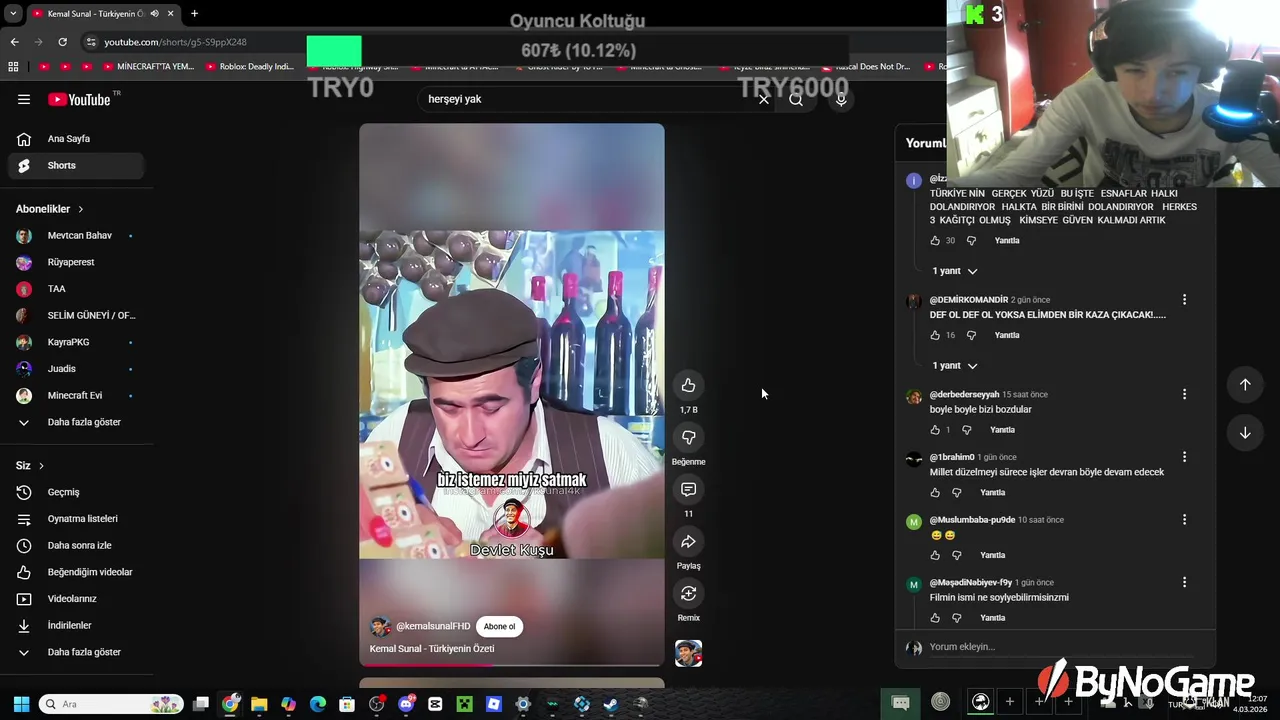Open Oynatma listeleri
The height and width of the screenshot is (720, 1280).
tap(76, 519)
